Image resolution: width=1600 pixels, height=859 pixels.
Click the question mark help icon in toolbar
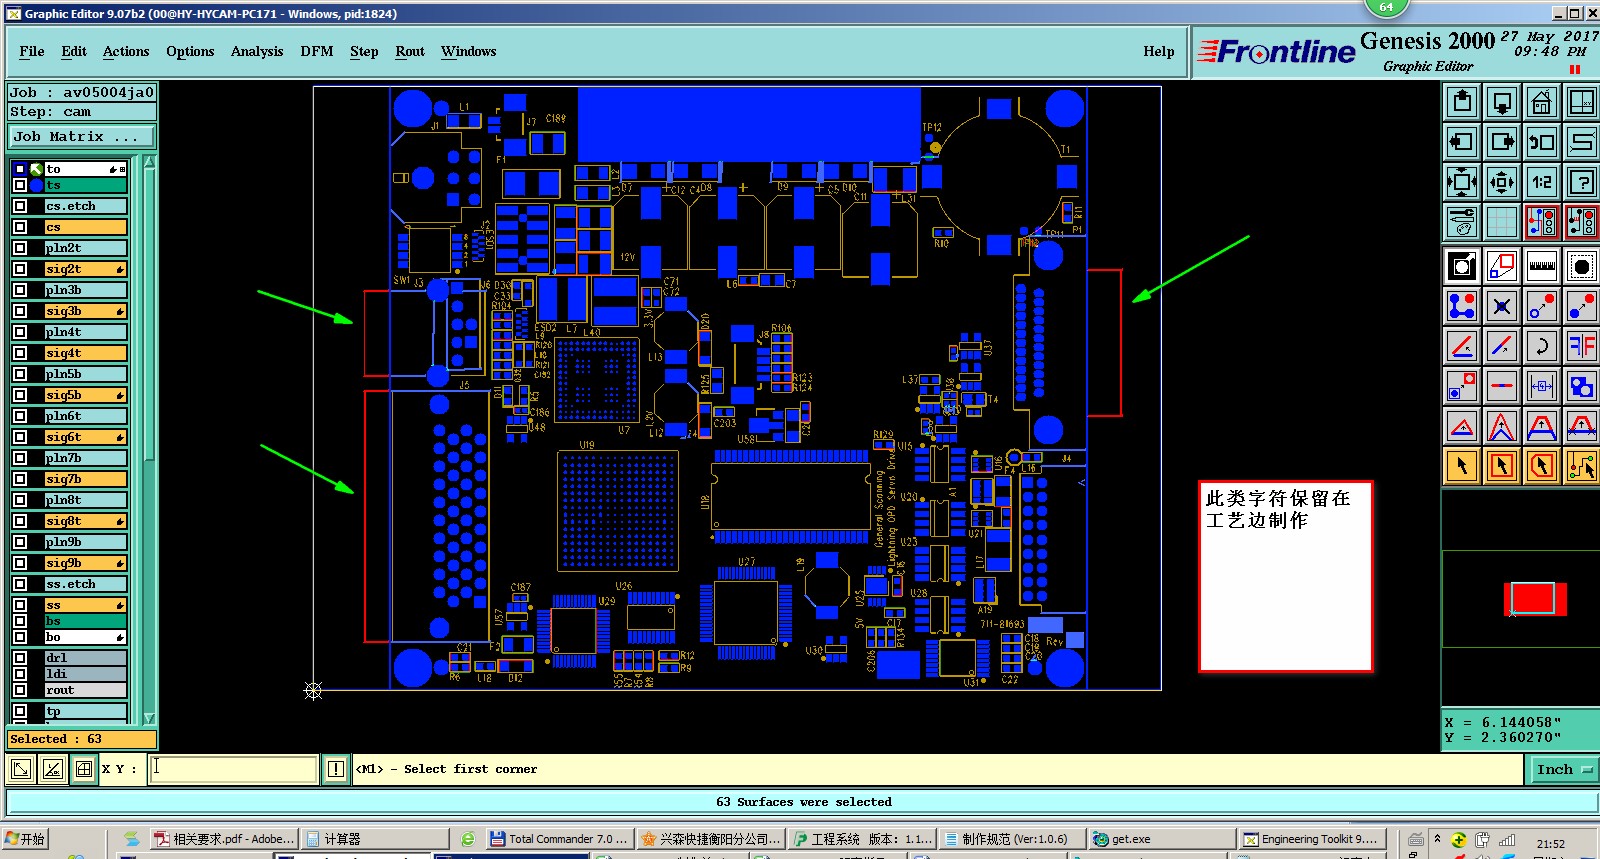[x=1581, y=182]
